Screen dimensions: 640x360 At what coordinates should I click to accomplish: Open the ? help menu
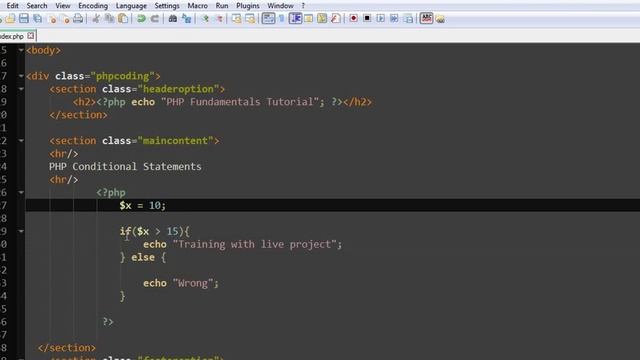pos(303,6)
